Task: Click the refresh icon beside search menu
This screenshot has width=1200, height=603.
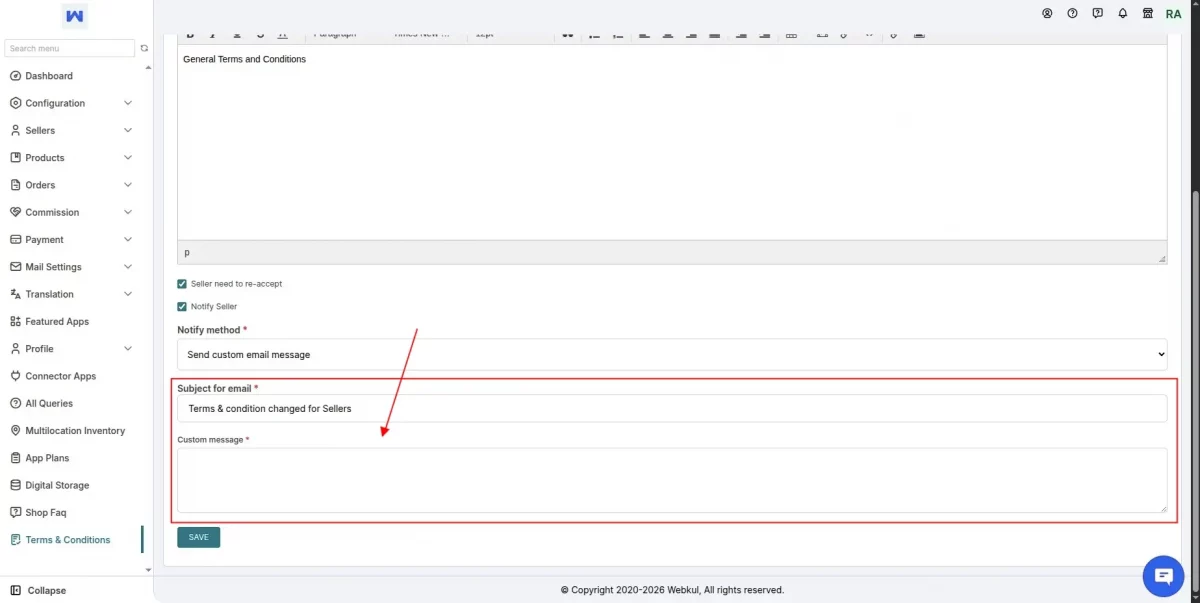Action: coord(144,48)
